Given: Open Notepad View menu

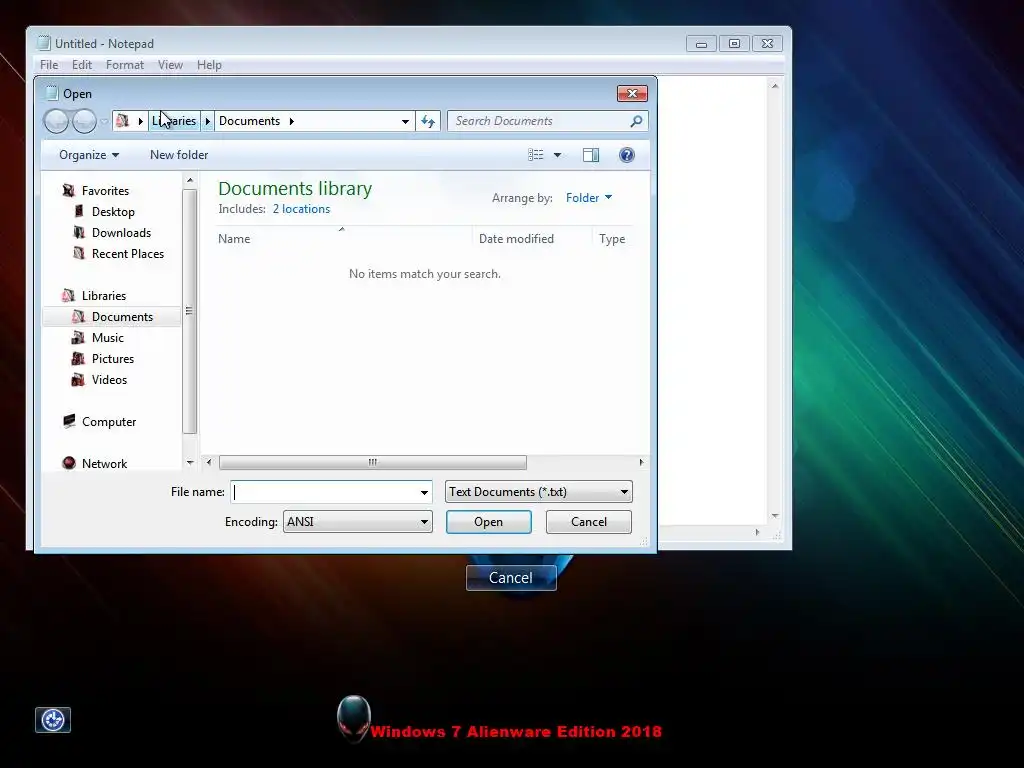Looking at the screenshot, I should point(170,65).
